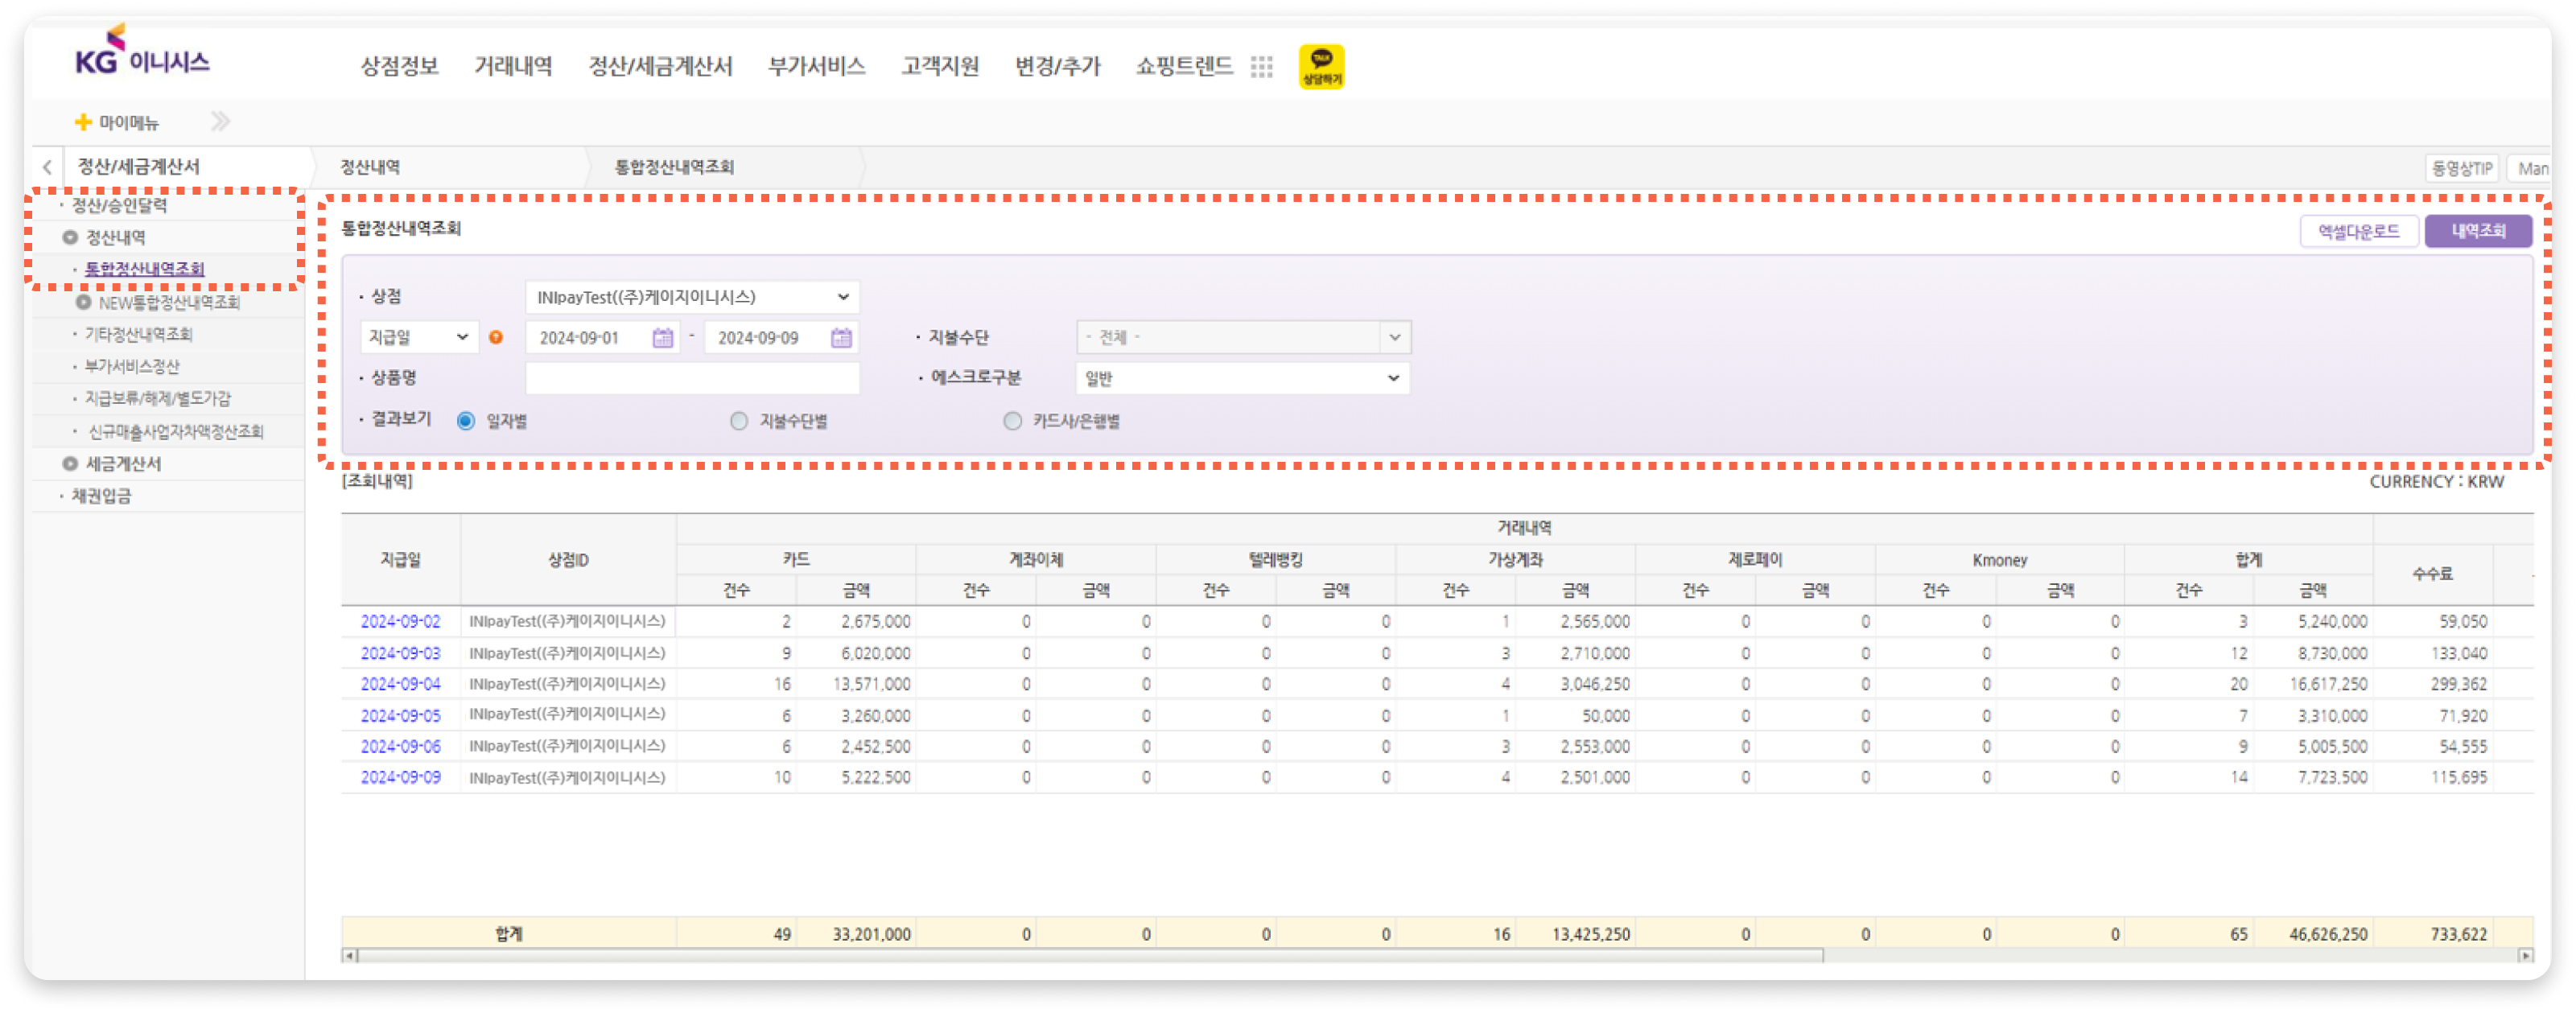The image size is (2576, 1013).
Task: Click the 세금계산서 bullet icon in sidebar
Action: (70, 464)
